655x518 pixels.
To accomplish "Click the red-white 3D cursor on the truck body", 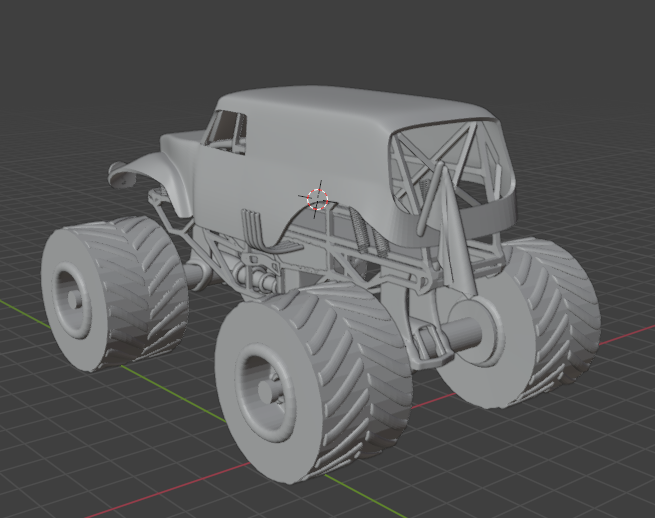I will click(x=318, y=199).
